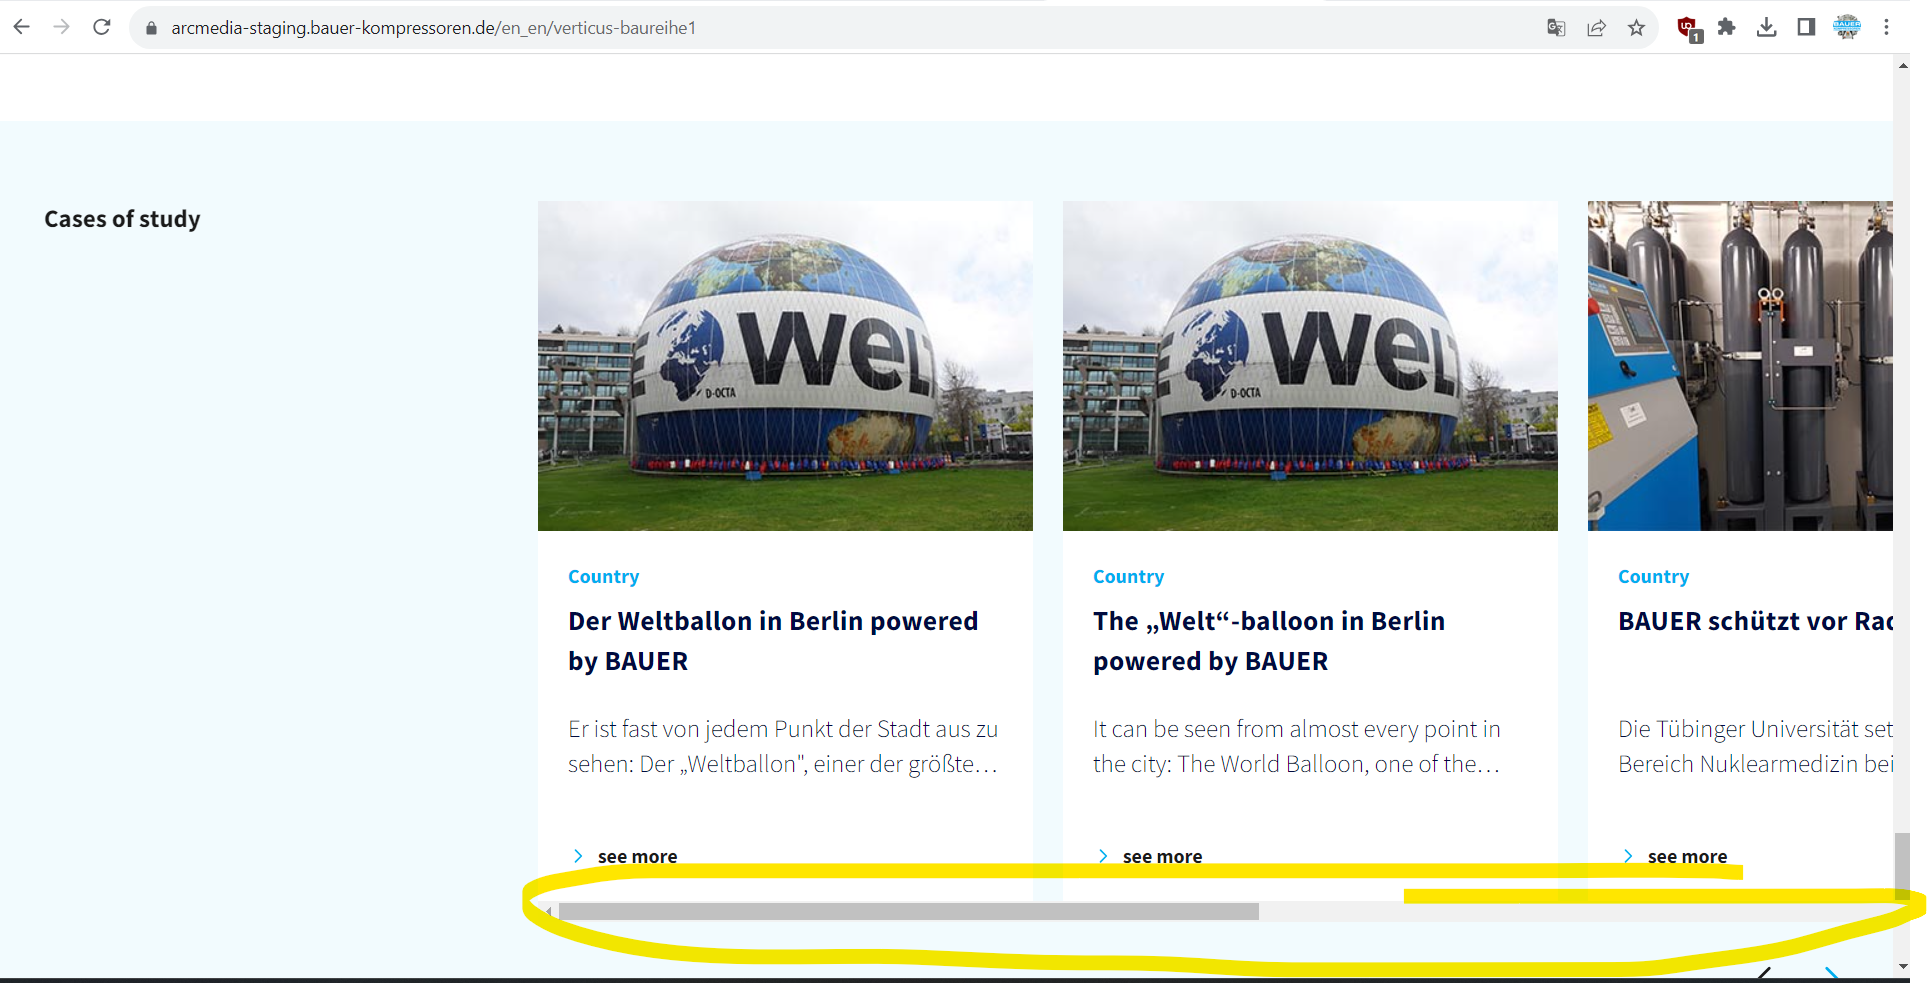Image resolution: width=1931 pixels, height=983 pixels.
Task: Click the horizontal carousel scrollbar thumb
Action: pyautogui.click(x=908, y=911)
